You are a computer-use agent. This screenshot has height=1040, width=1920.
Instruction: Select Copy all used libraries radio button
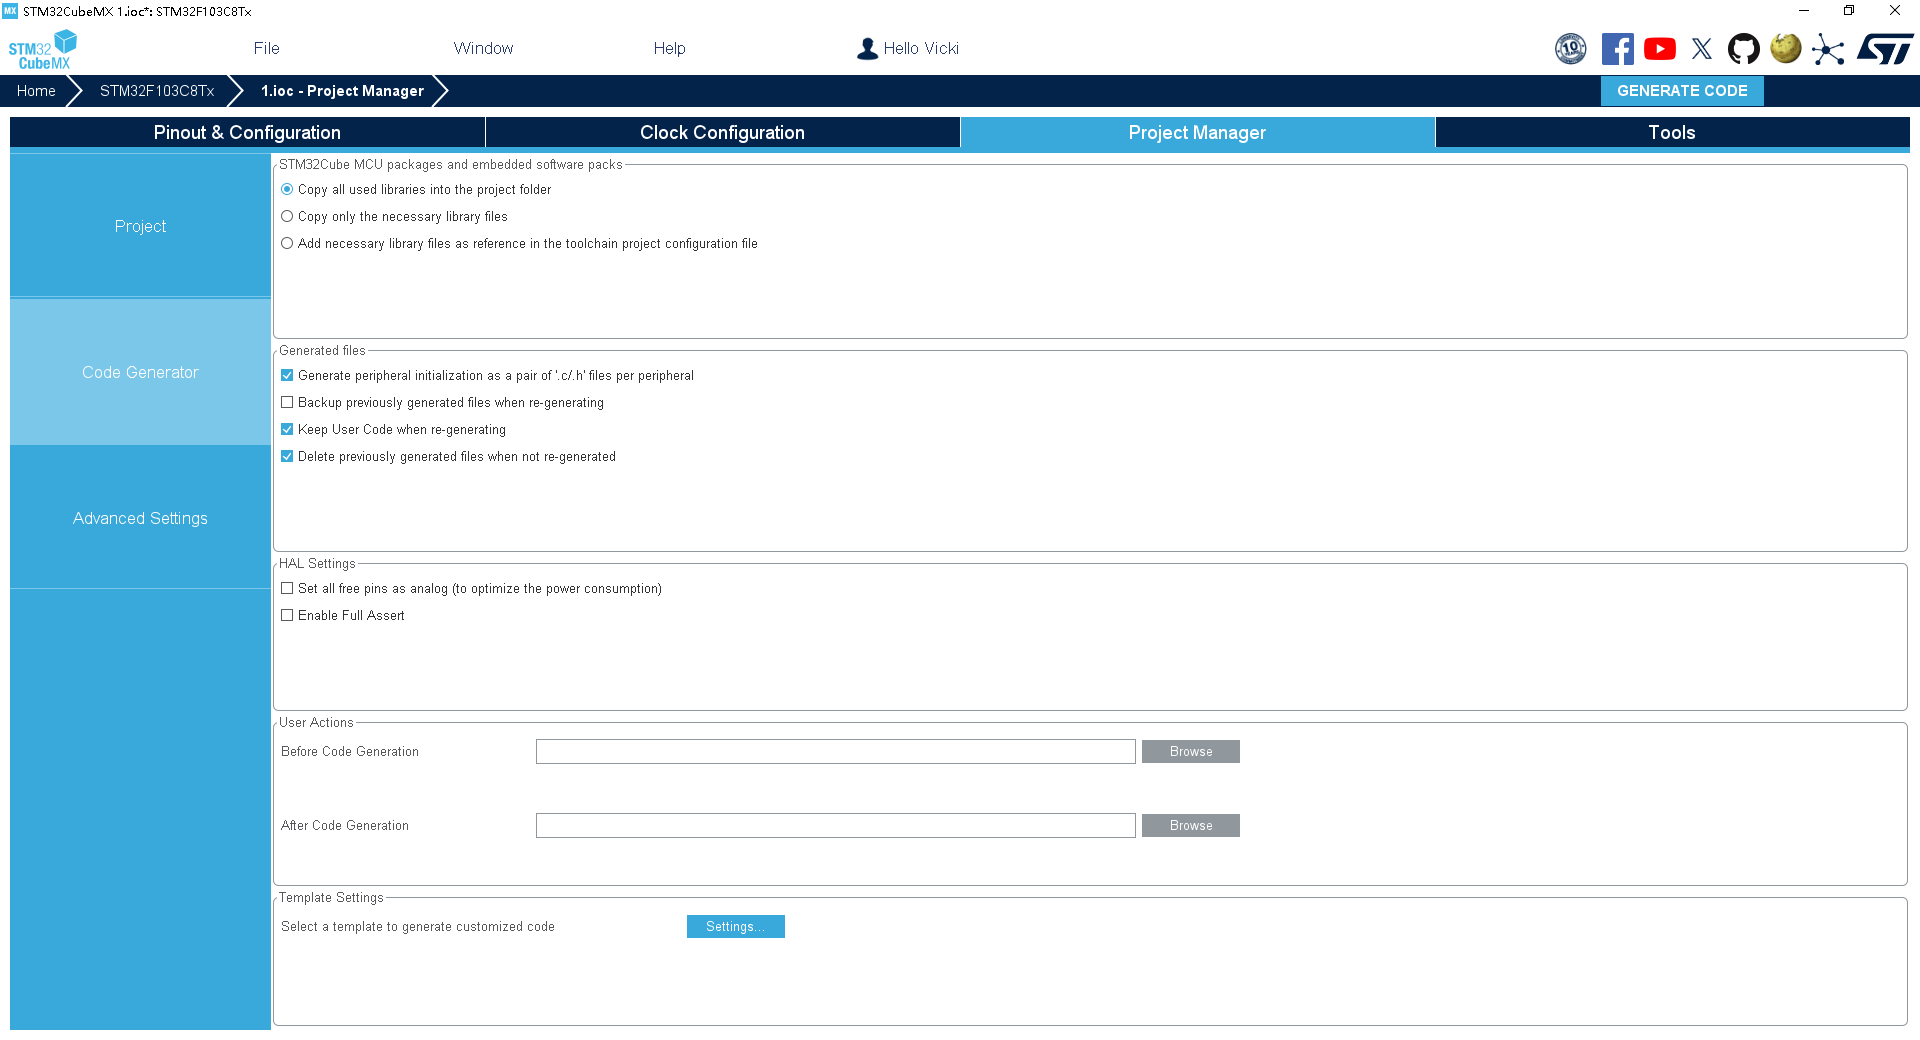tap(287, 189)
